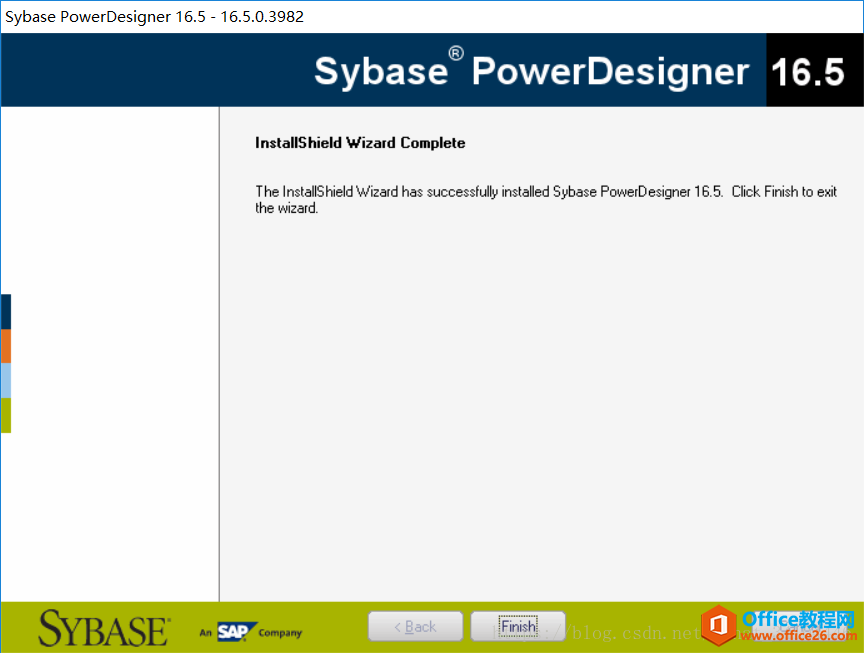864x653 pixels.
Task: Select the light blue color block
Action: (5, 380)
